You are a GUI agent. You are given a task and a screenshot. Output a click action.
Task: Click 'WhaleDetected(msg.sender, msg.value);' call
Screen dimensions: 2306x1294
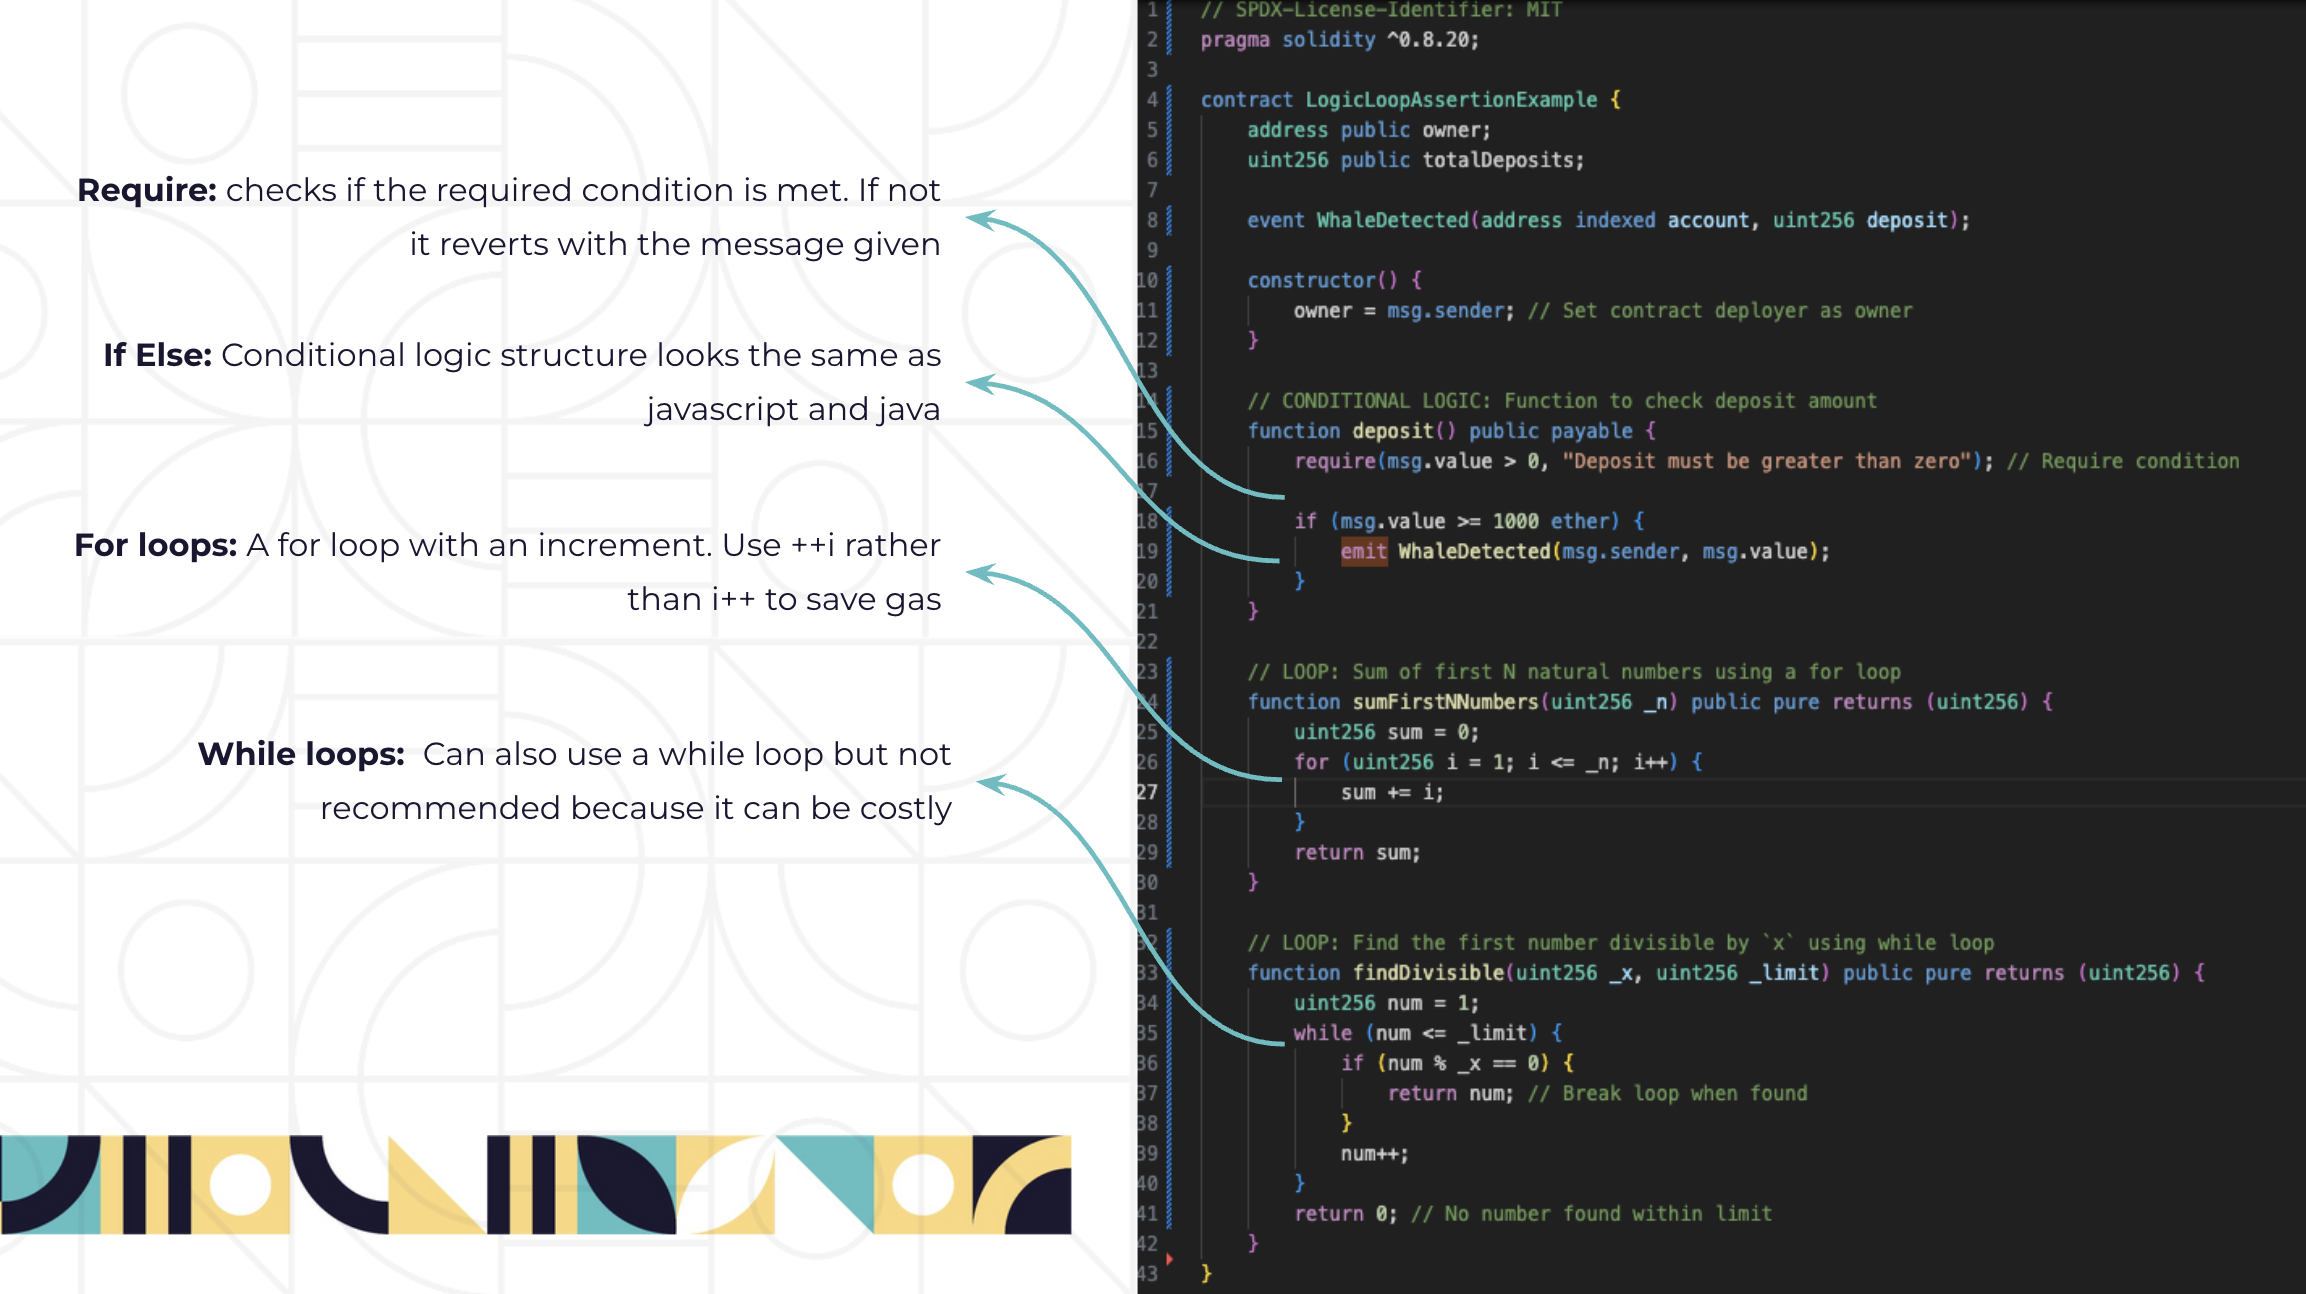1614,551
